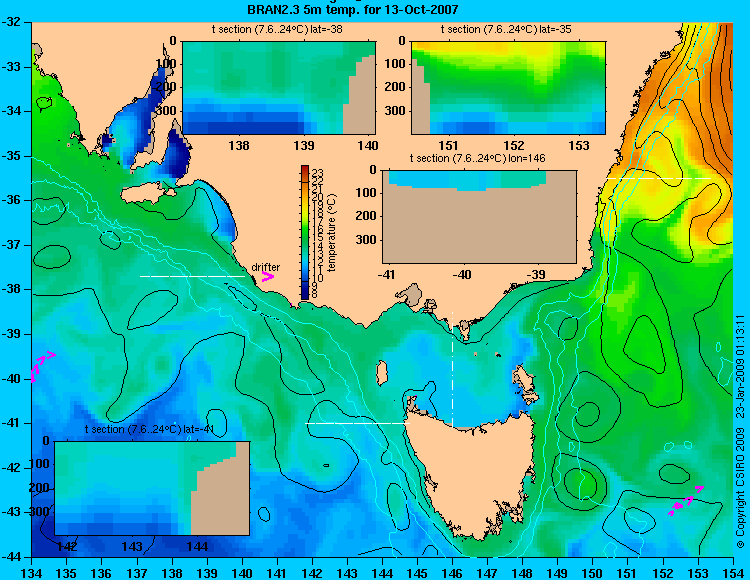Screen dimensions: 750x580
Task: Click the white dashed section line west of Tasmania
Action: click(357, 423)
